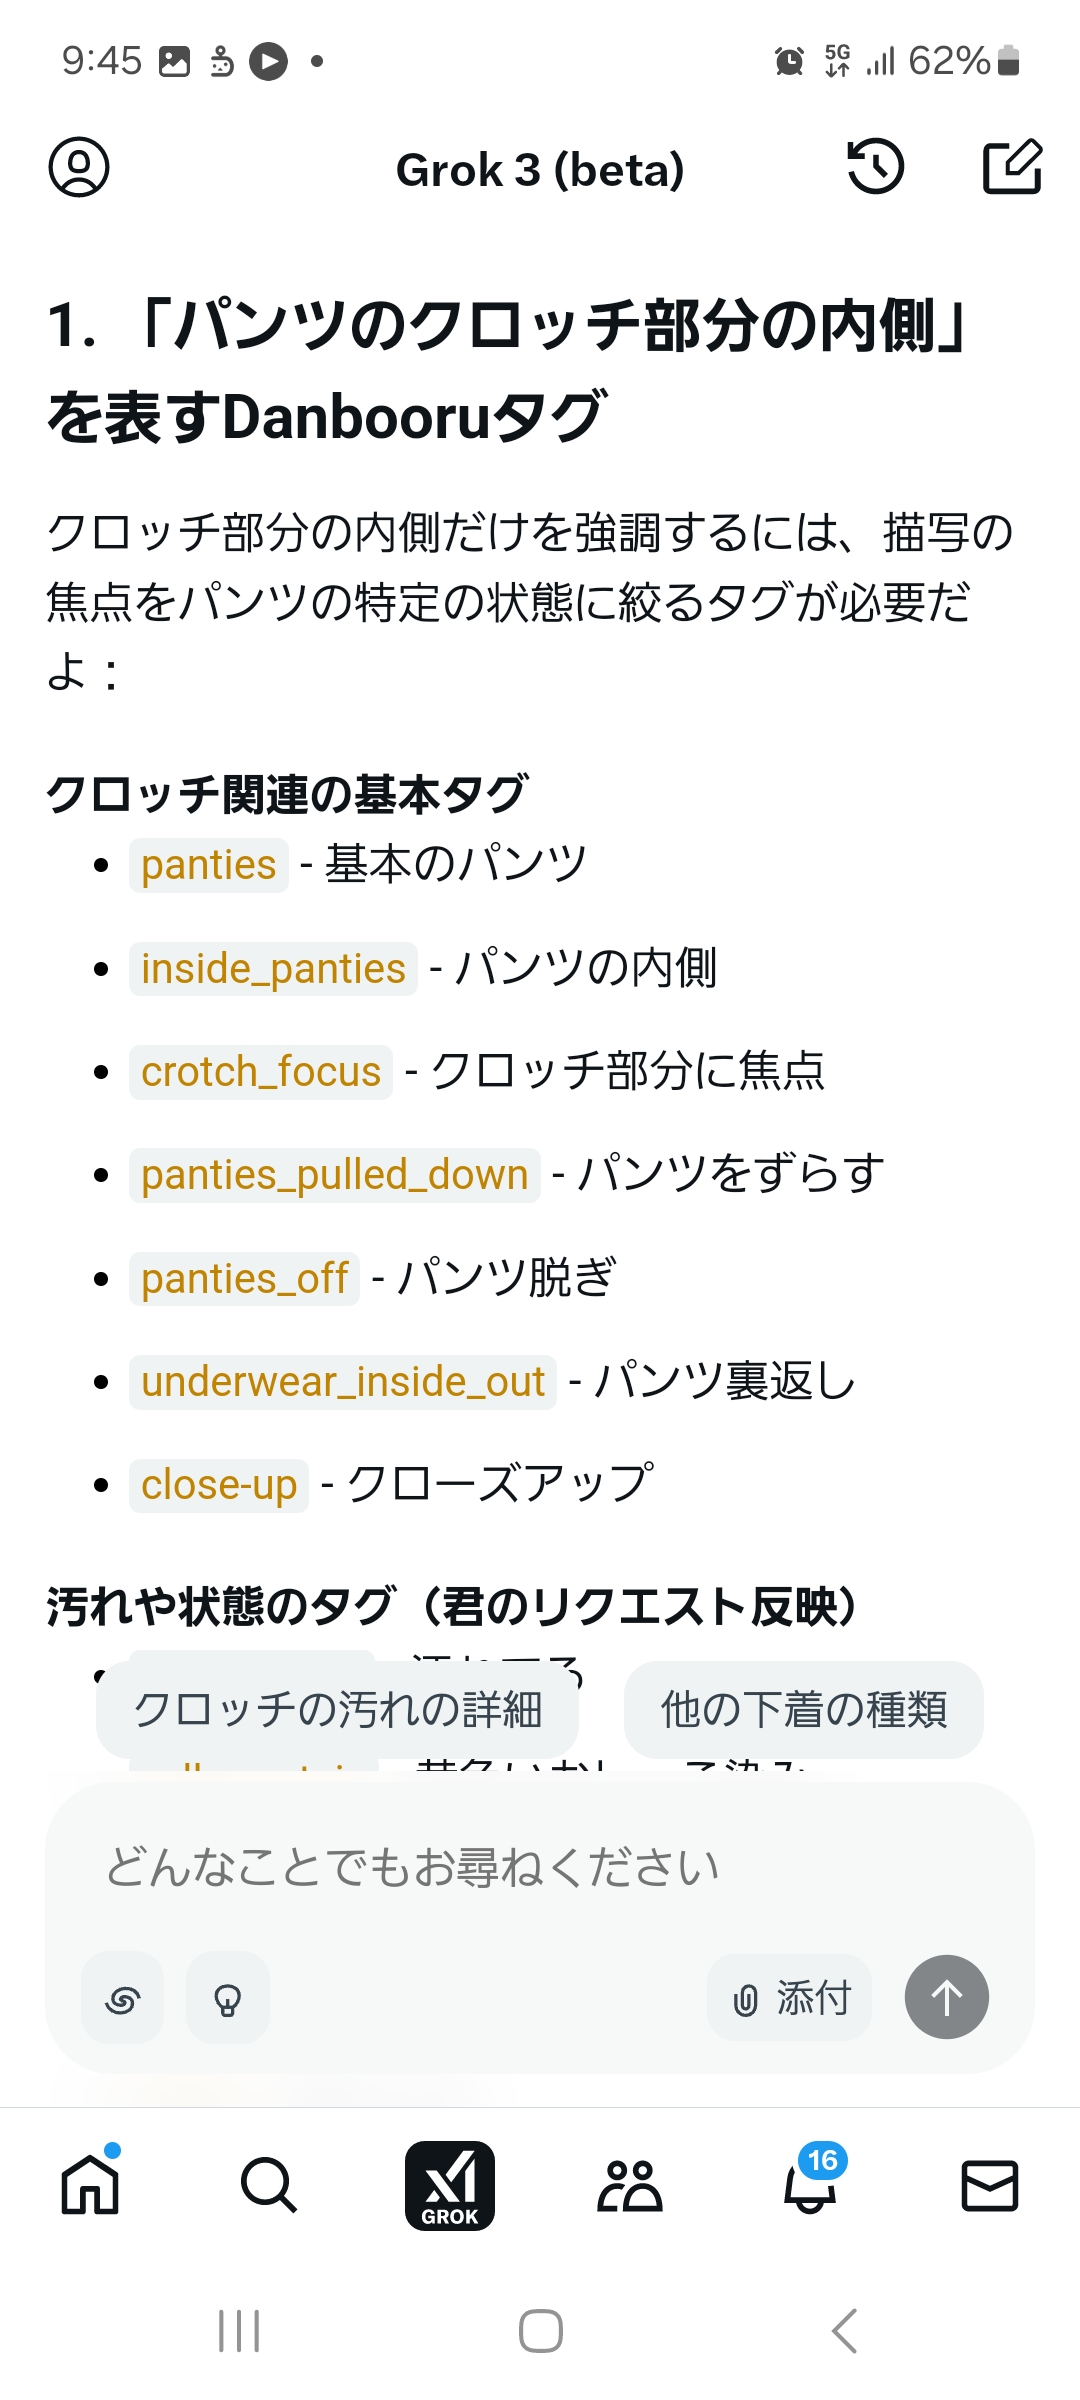1080x2400 pixels.
Task: Start a new chat with compose icon
Action: click(x=1012, y=167)
